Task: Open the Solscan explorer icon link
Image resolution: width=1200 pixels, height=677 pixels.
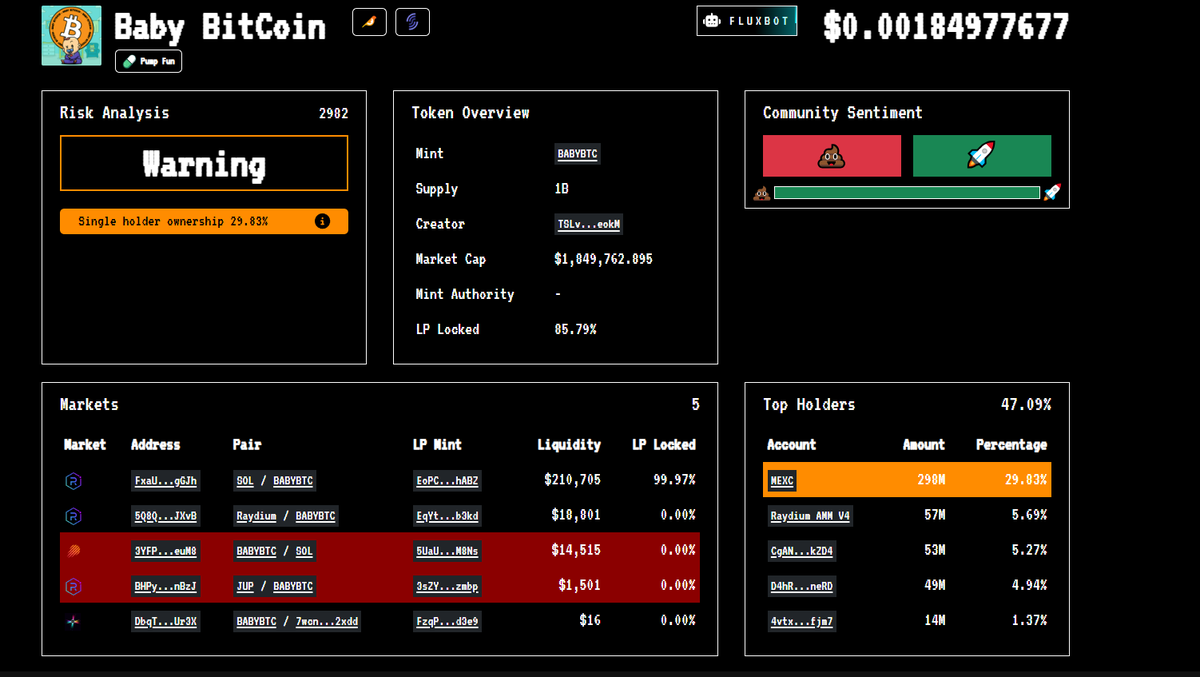Action: click(412, 22)
